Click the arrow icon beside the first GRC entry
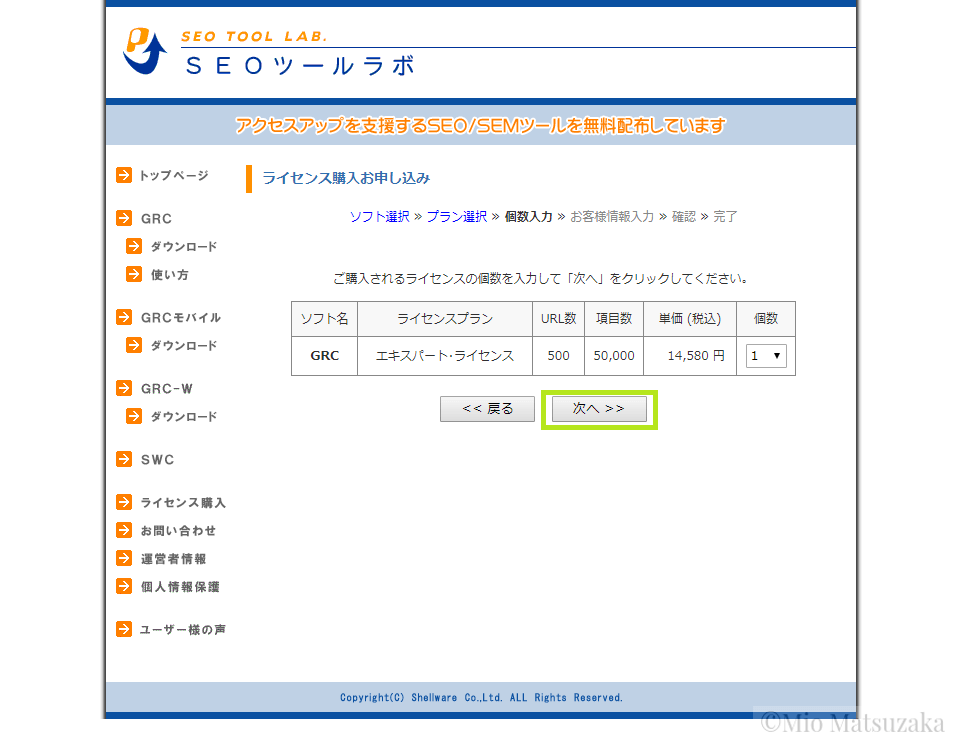 point(124,218)
